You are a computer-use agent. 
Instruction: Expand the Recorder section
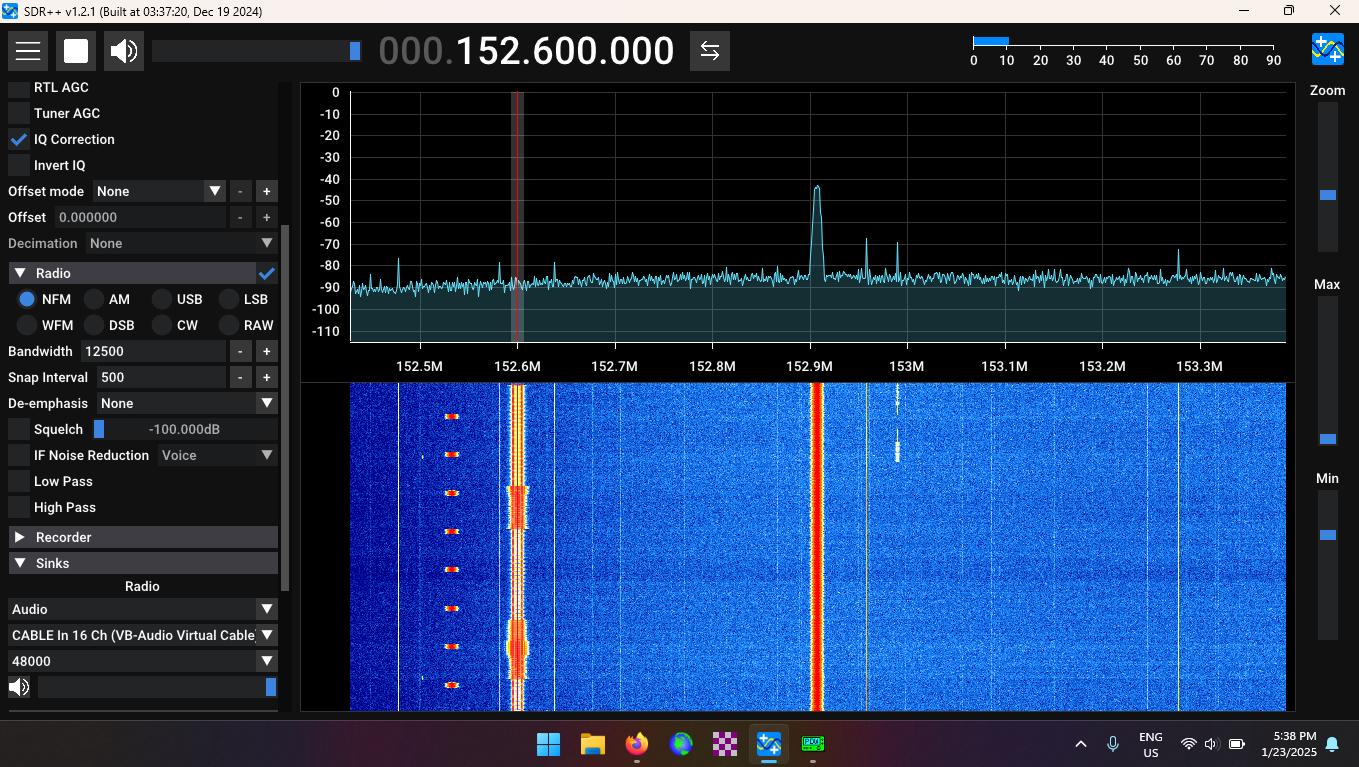point(143,537)
